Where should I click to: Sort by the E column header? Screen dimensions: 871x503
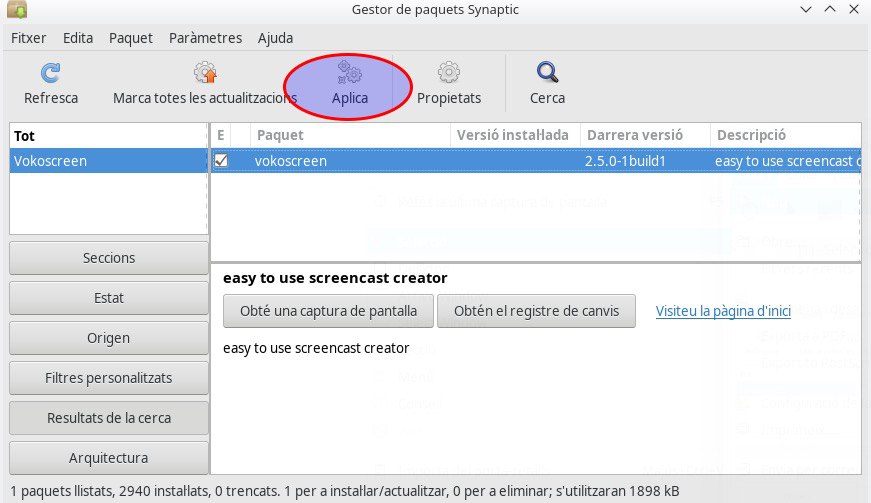pyautogui.click(x=221, y=135)
